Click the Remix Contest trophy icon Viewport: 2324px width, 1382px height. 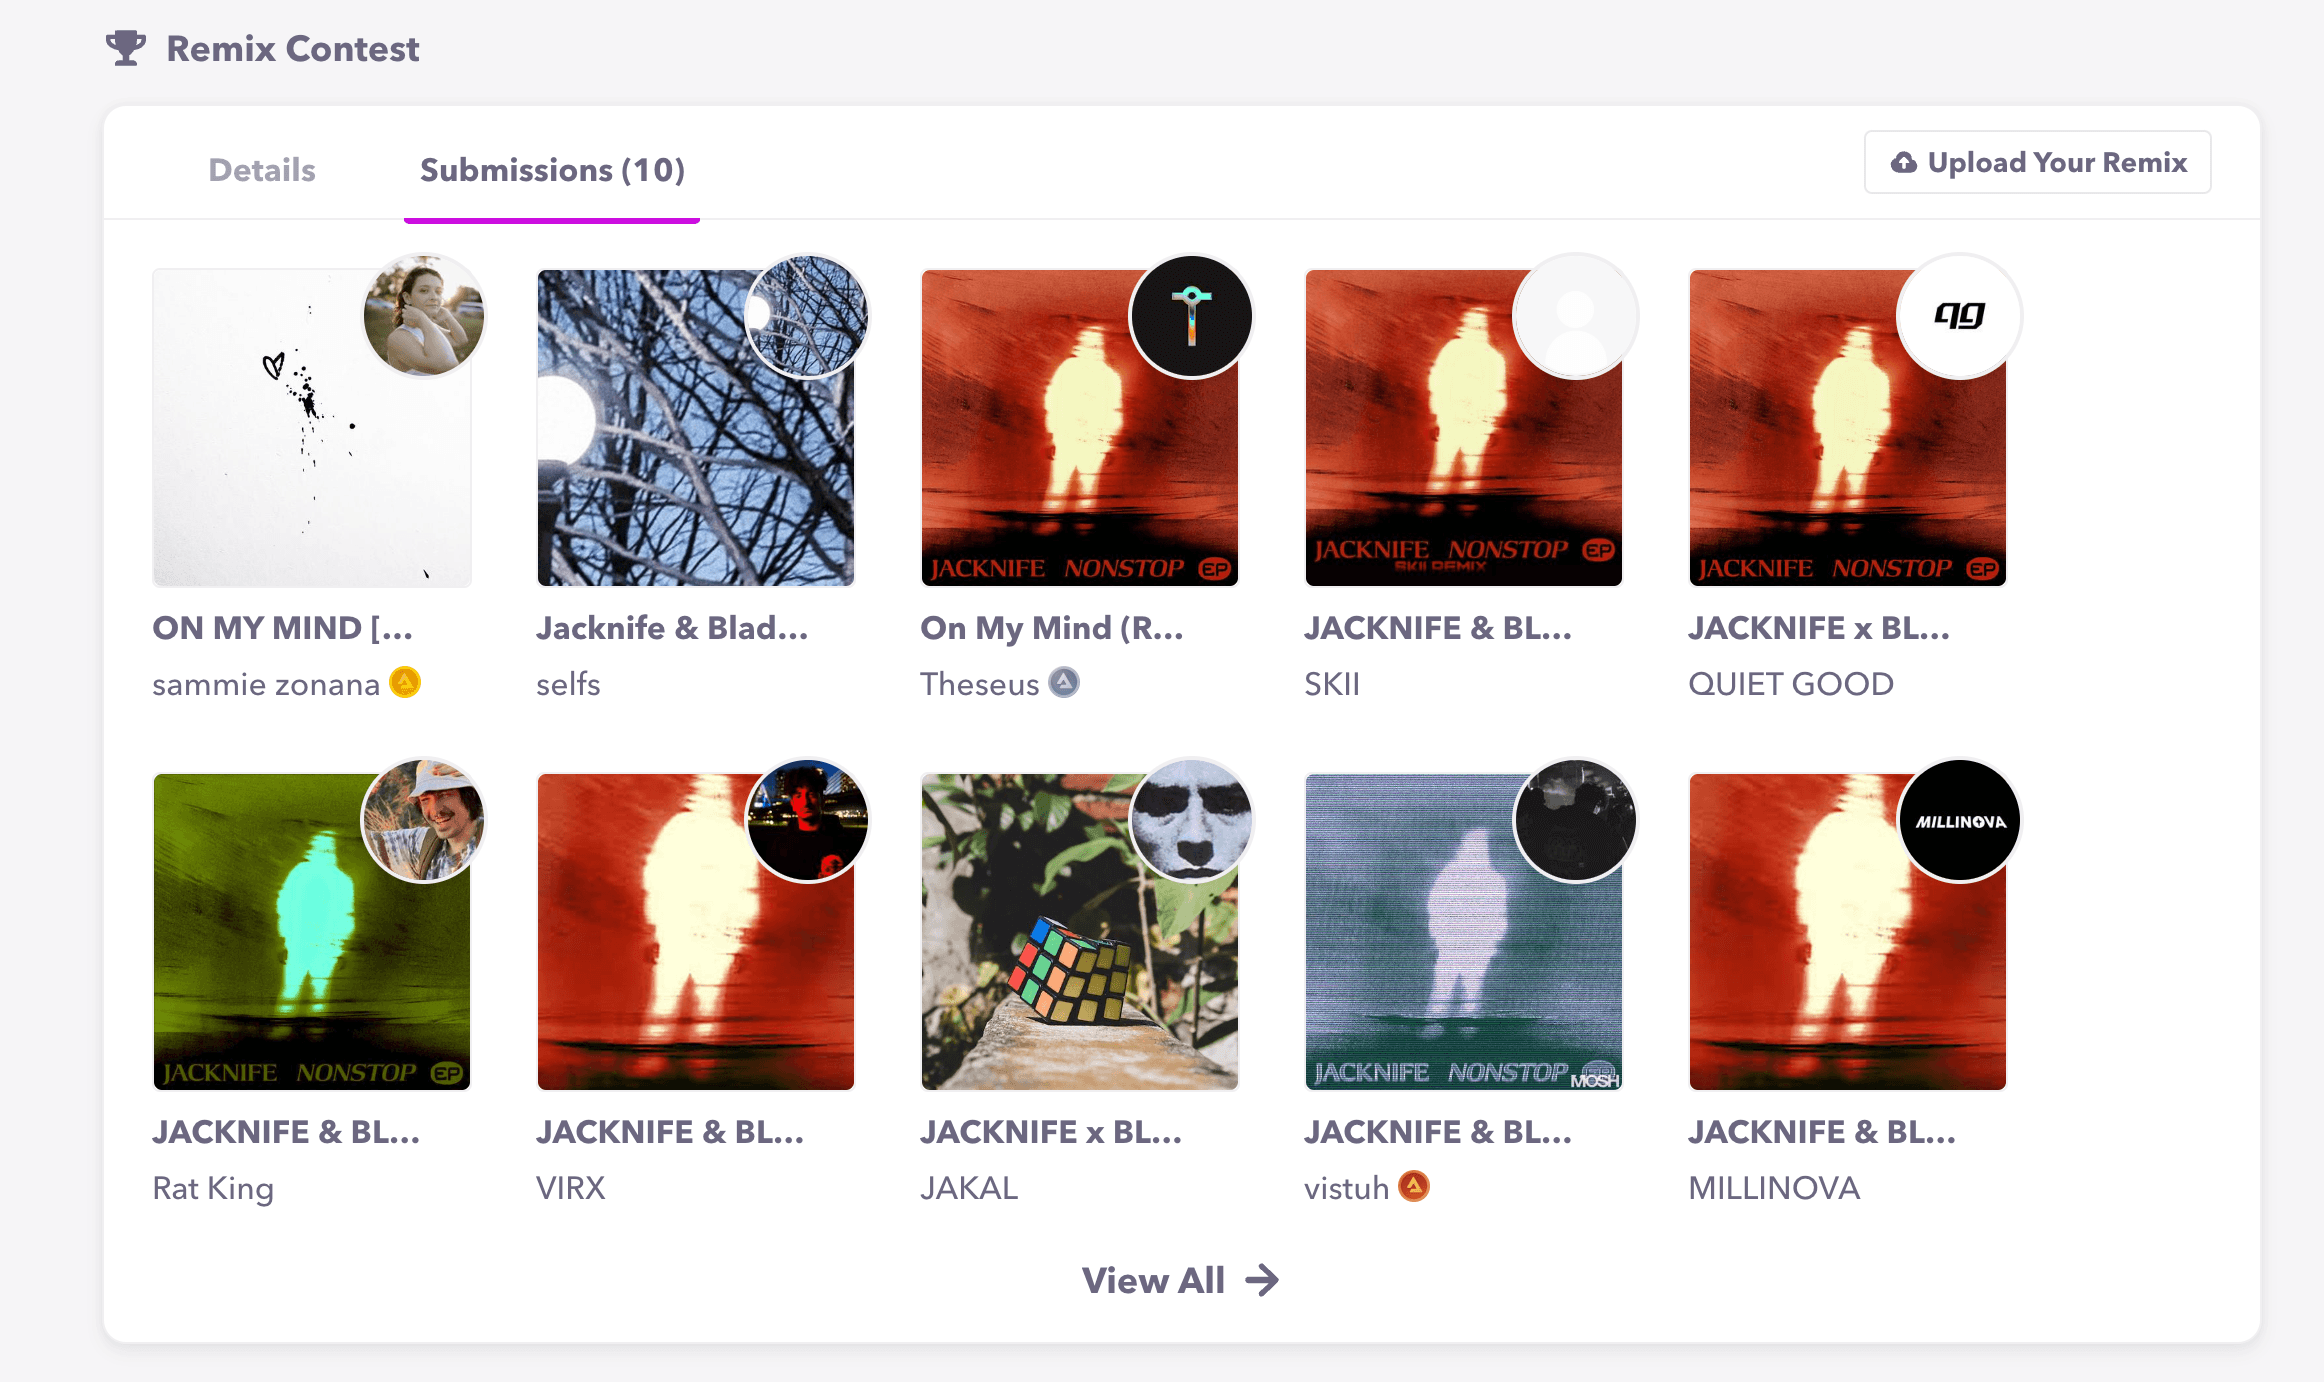click(126, 48)
